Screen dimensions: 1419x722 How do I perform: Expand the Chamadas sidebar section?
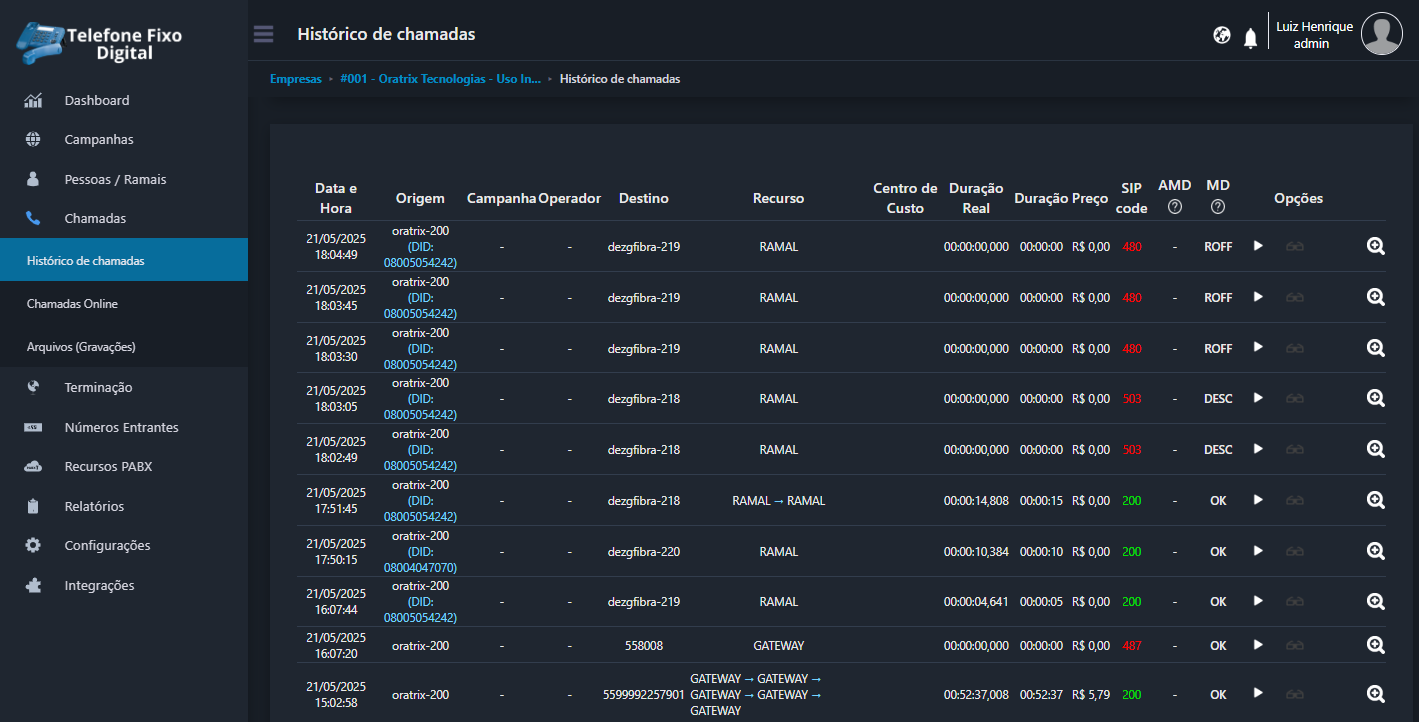click(95, 218)
